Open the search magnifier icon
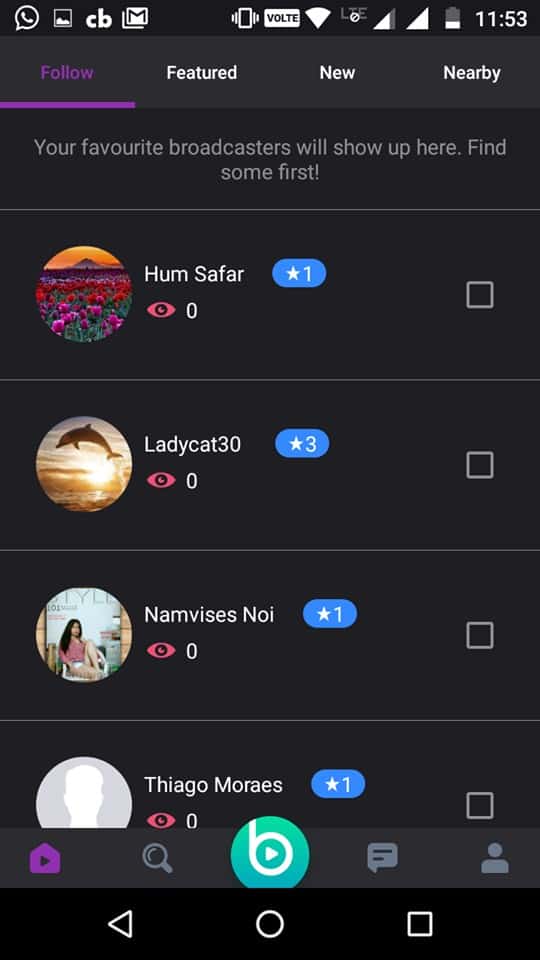Viewport: 540px width, 960px height. (157, 858)
